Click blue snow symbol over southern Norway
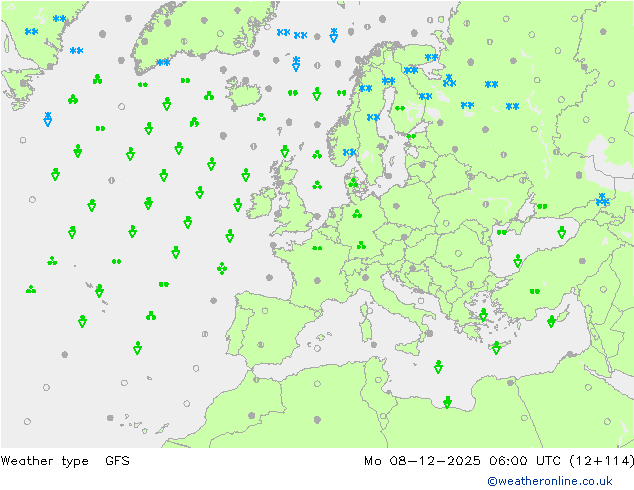This screenshot has width=634, height=490. point(349,152)
